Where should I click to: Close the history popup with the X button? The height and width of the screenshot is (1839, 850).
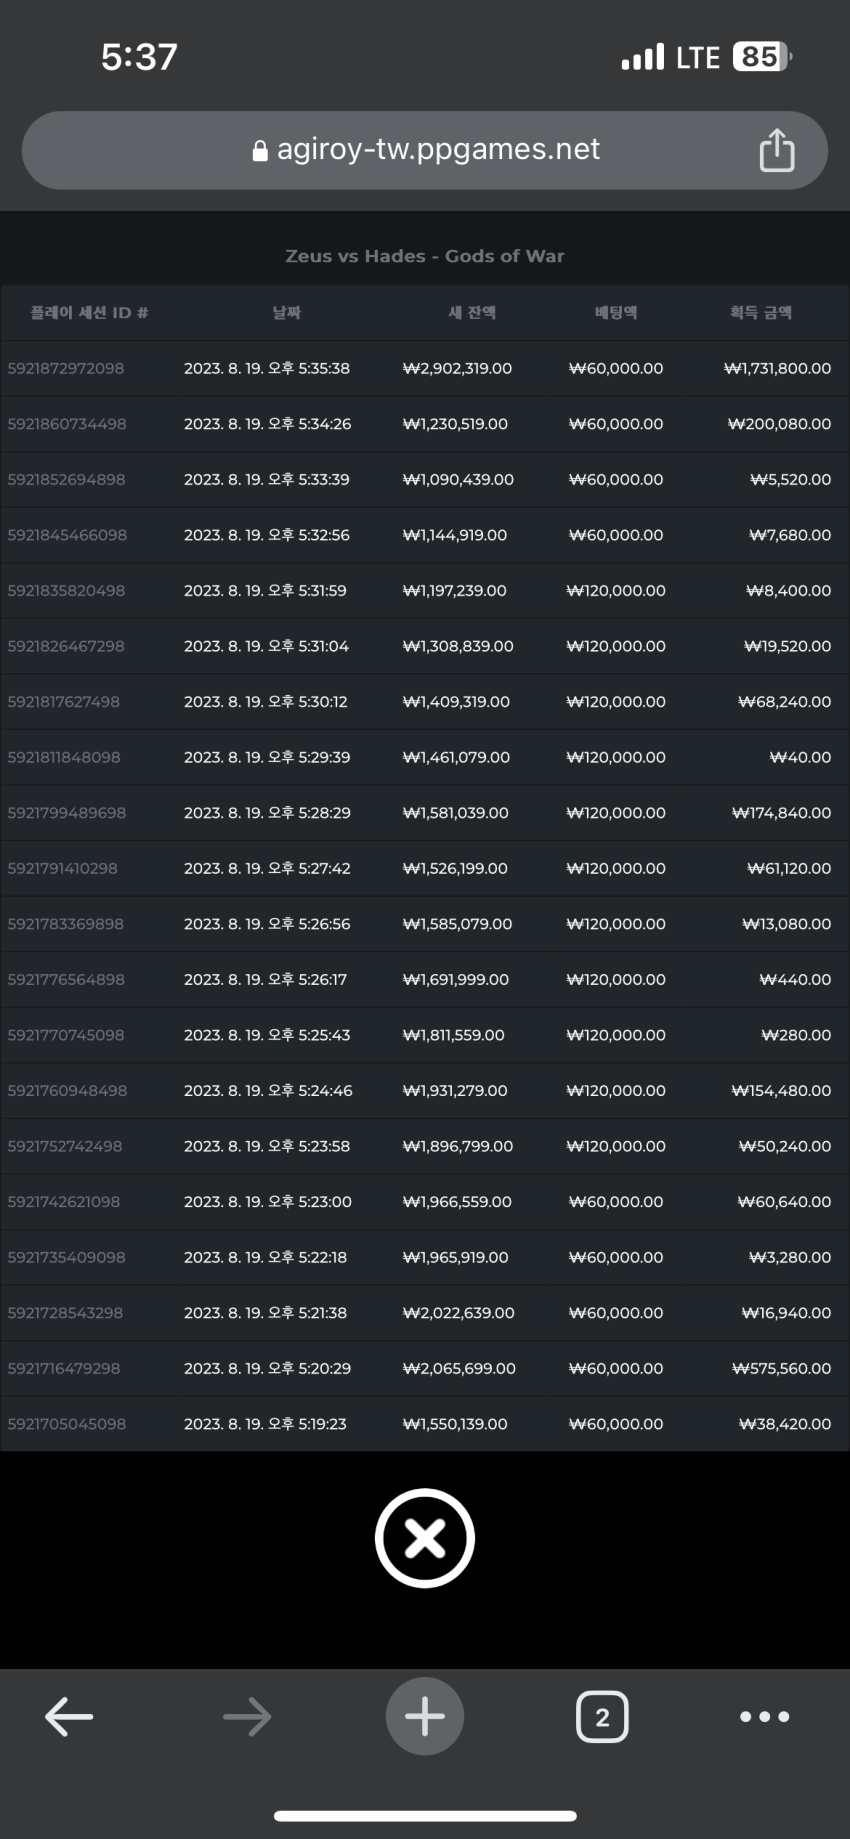[425, 1538]
